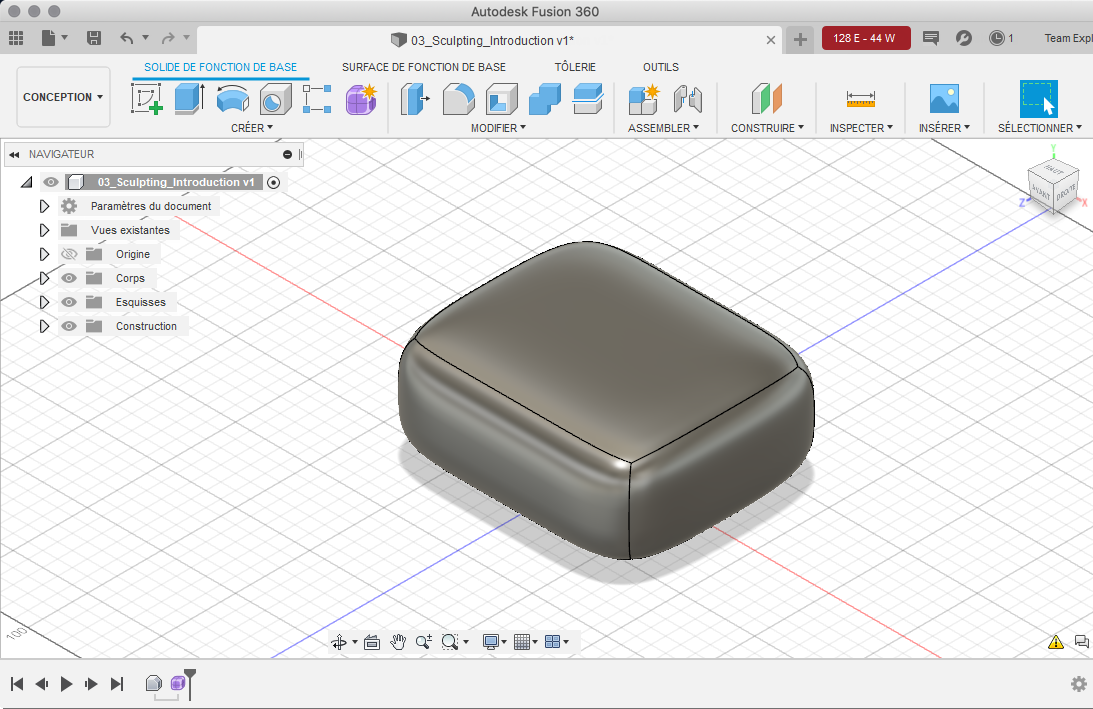Switch to SOLIDE DE FONCTION DE BASE tab
This screenshot has width=1093, height=709.
220,67
